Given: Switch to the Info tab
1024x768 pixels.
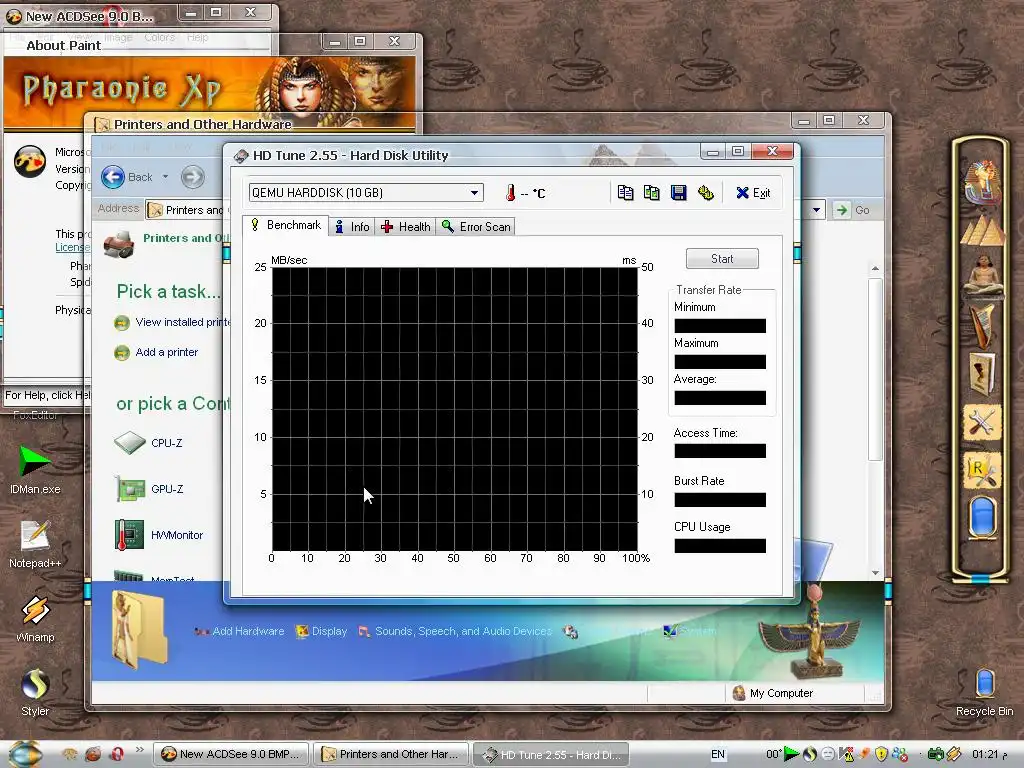Looking at the screenshot, I should [x=352, y=227].
